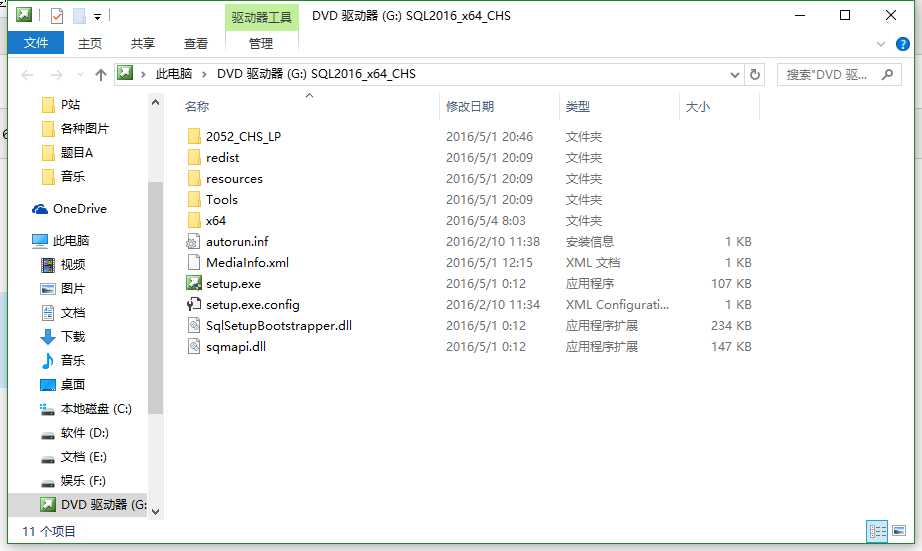
Task: Click the setup.exe file name
Action: (x=233, y=284)
